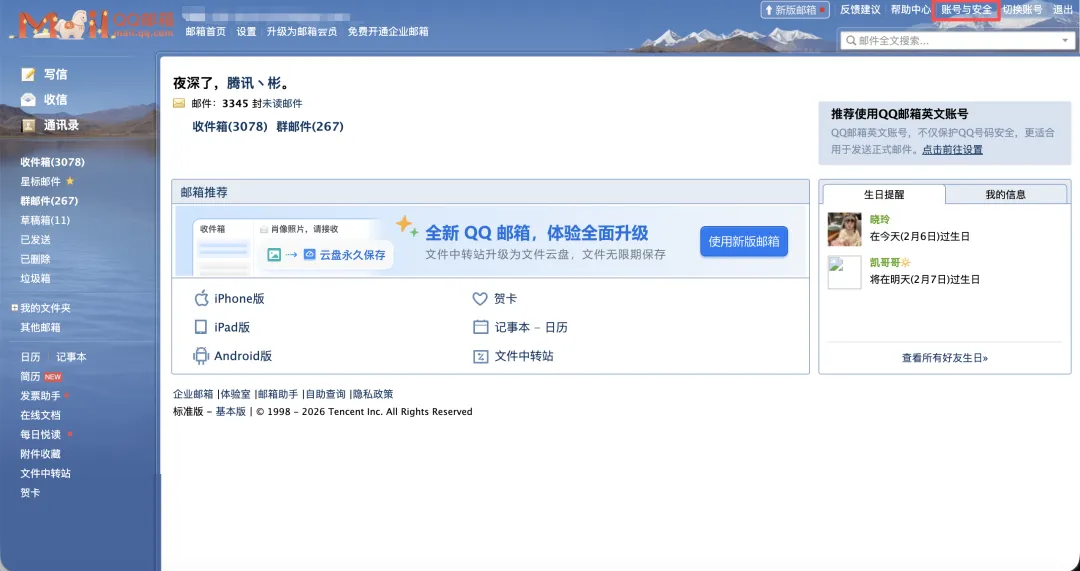Image resolution: width=1080 pixels, height=571 pixels.
Task: Click the 收信 envelope icon
Action: point(28,100)
